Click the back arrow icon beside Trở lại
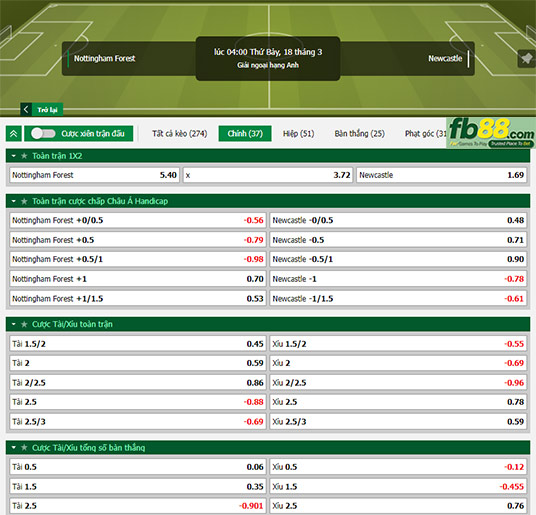This screenshot has width=536, height=515. pos(26,110)
